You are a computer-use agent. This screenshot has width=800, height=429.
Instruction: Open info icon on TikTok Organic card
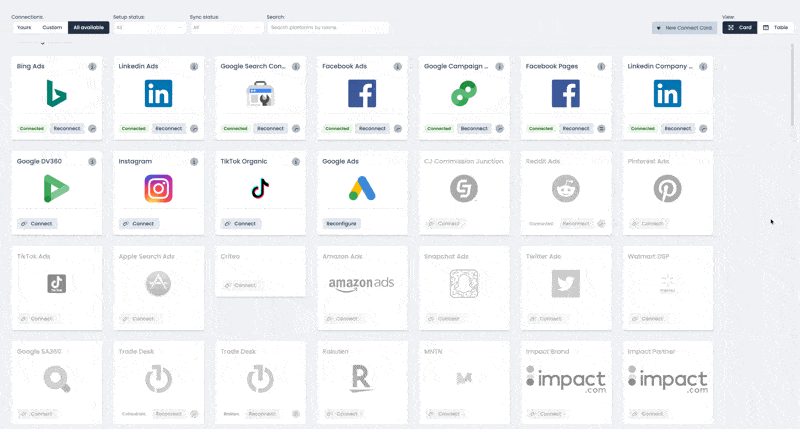(x=296, y=162)
